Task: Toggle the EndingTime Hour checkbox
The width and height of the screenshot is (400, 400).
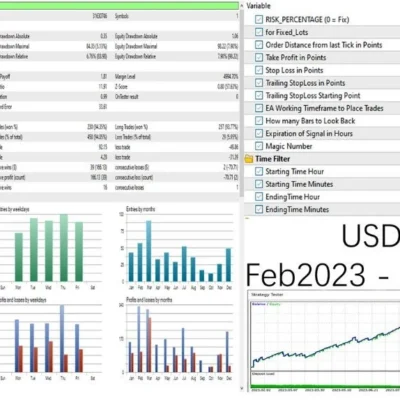Action: point(259,197)
